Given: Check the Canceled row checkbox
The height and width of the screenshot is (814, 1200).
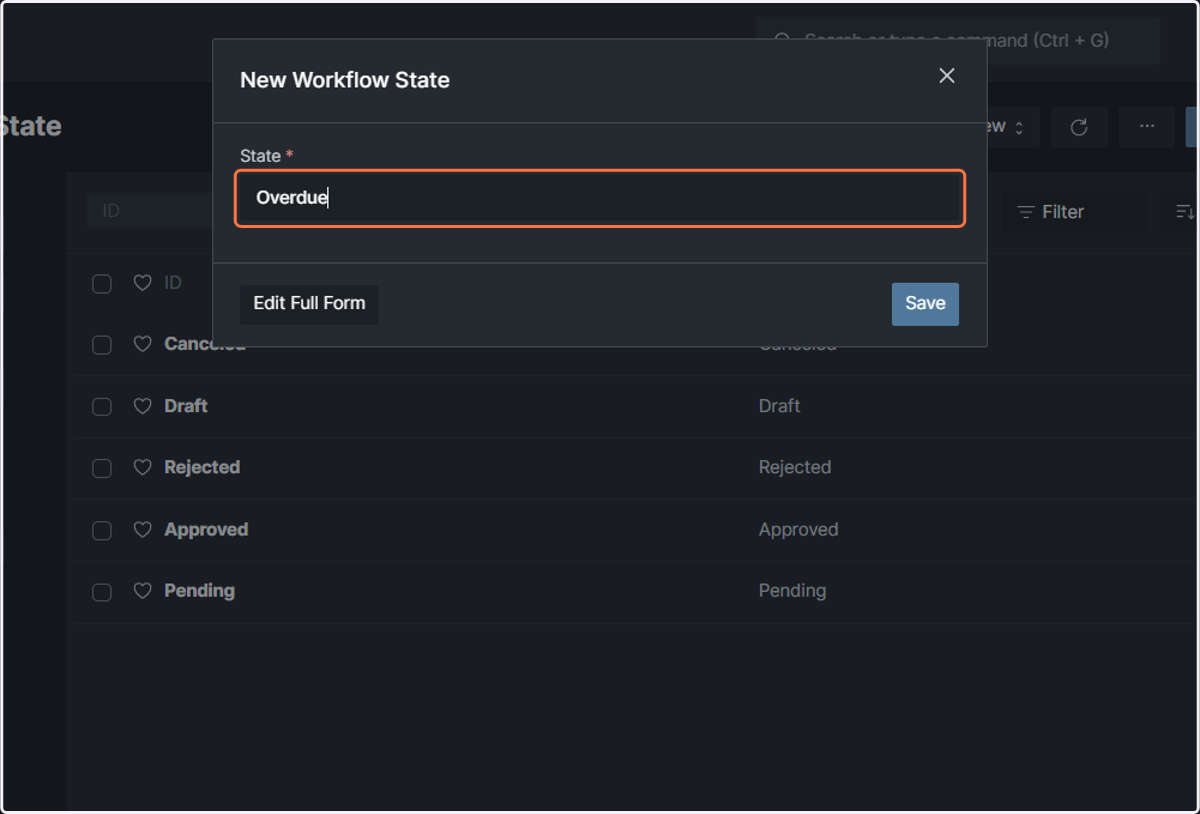Looking at the screenshot, I should point(102,345).
